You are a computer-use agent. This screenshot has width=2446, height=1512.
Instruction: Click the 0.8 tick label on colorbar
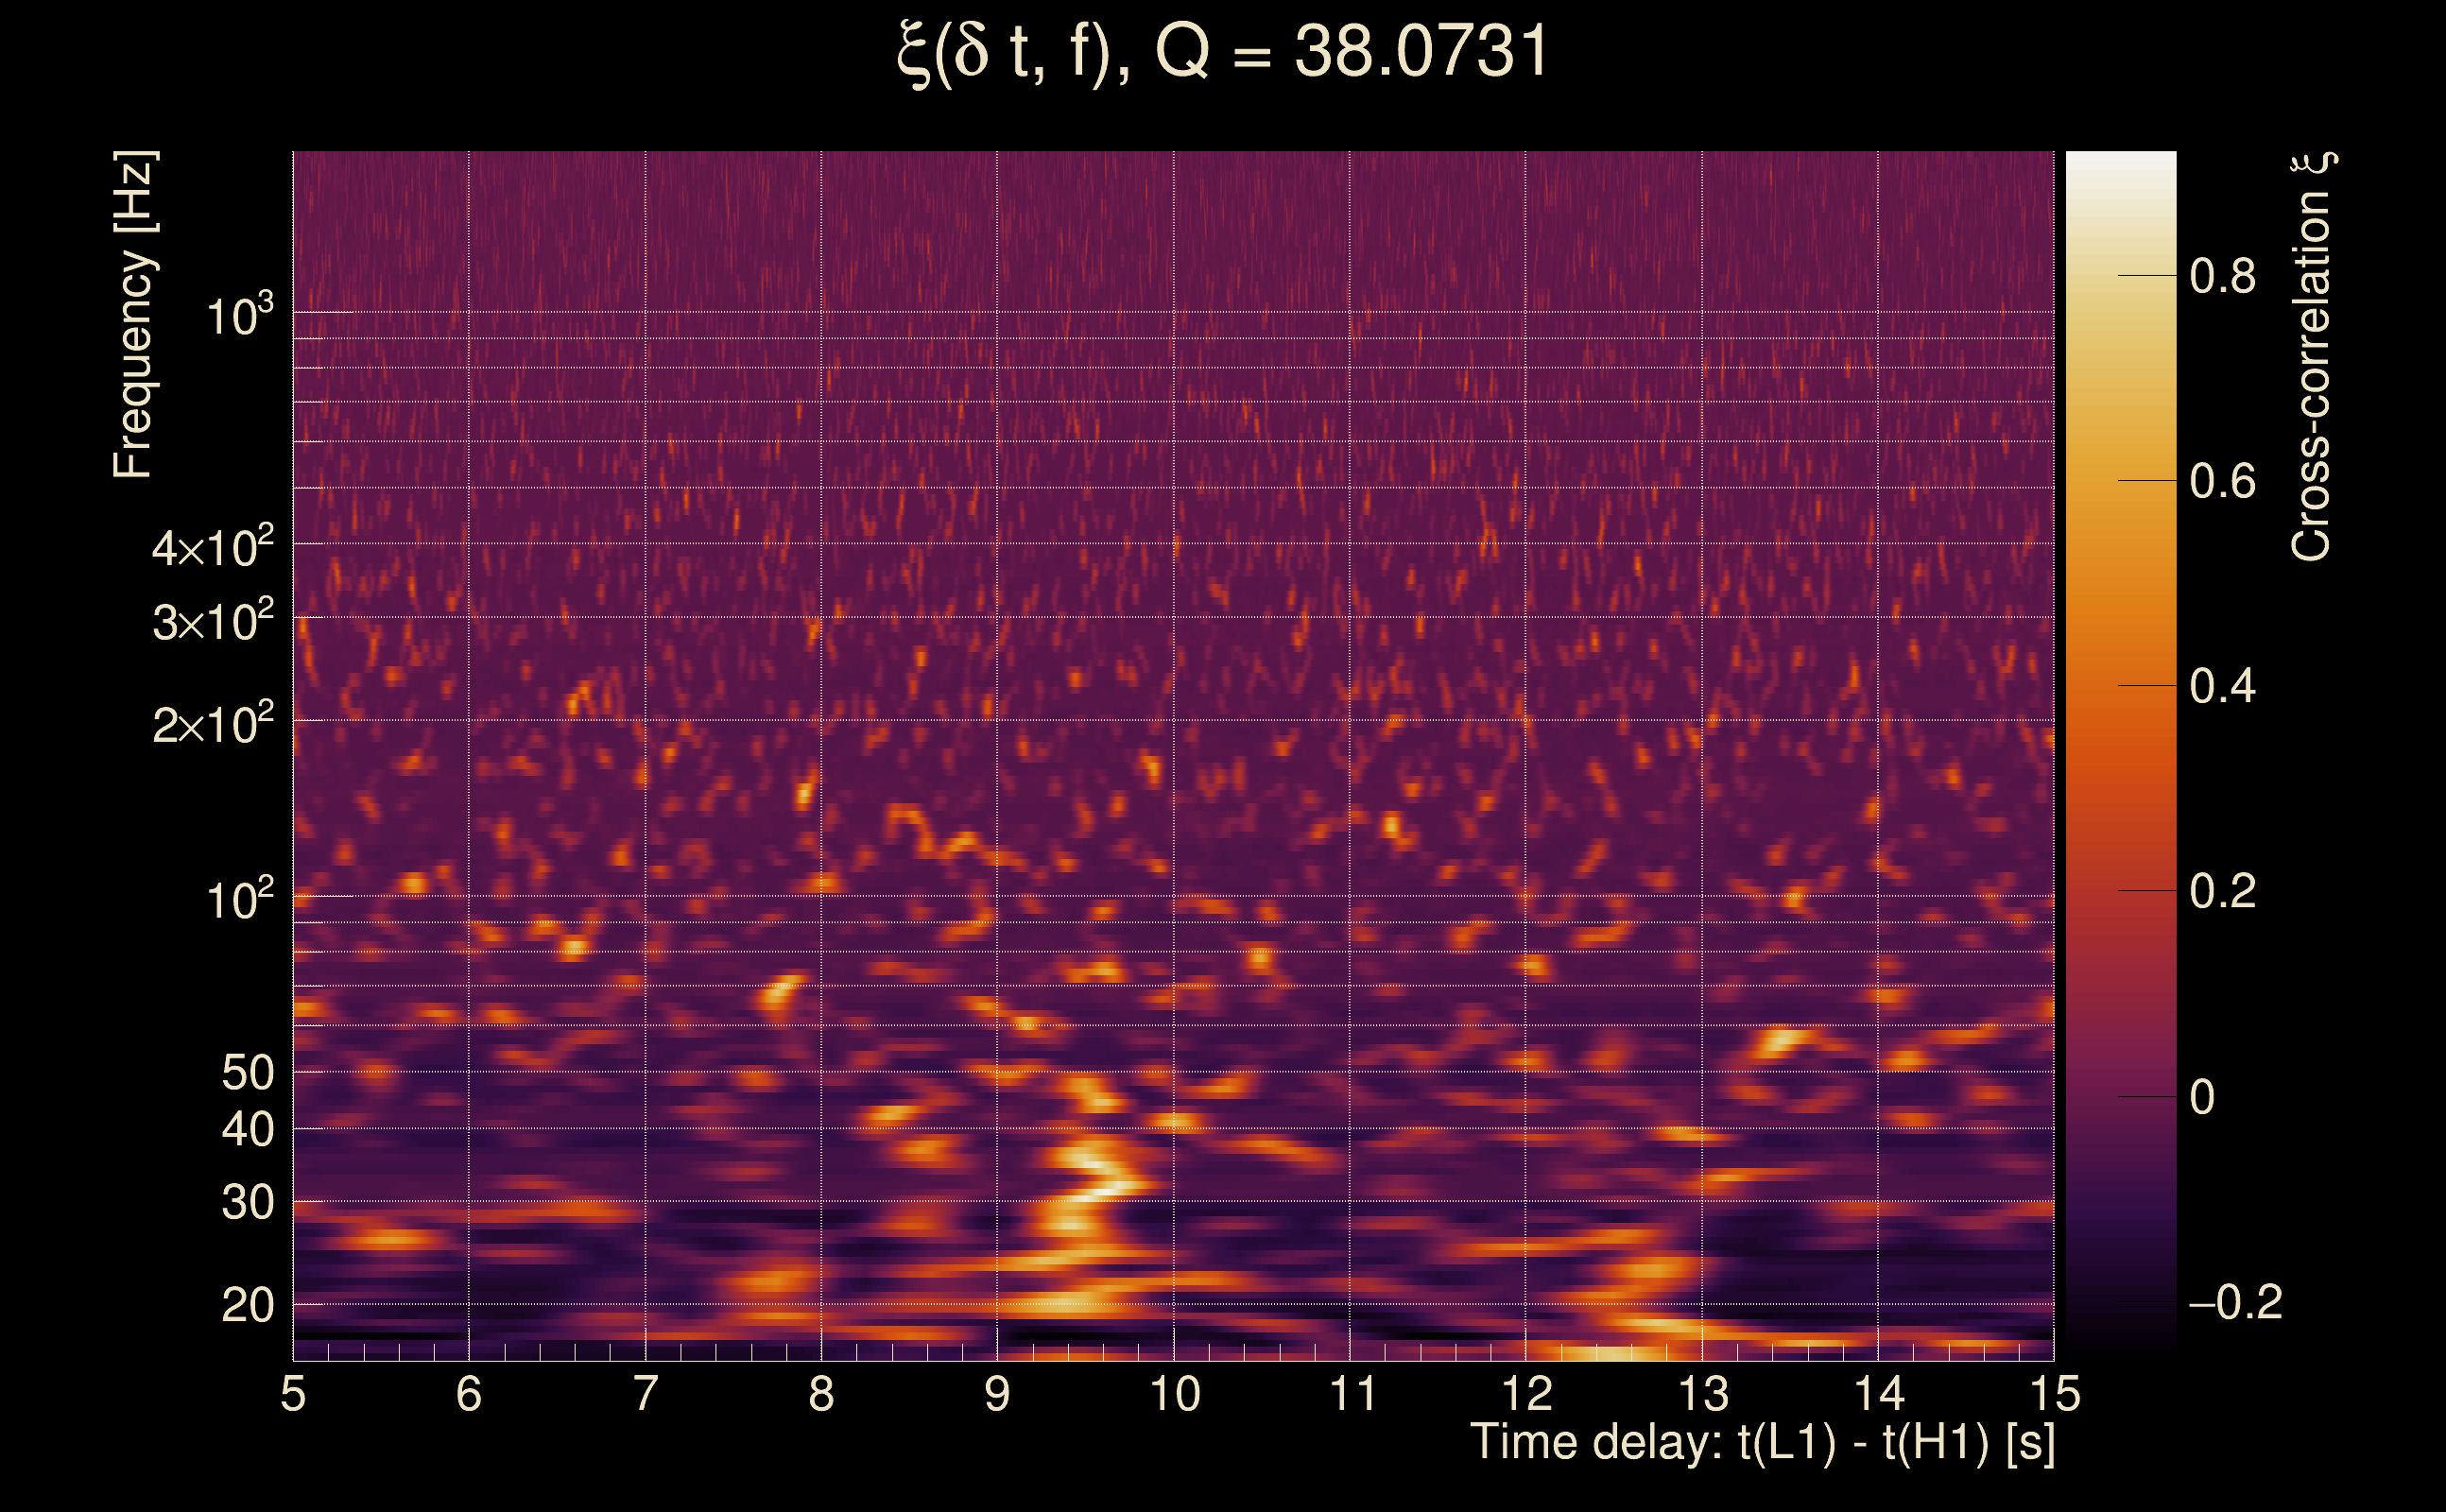click(x=2222, y=276)
